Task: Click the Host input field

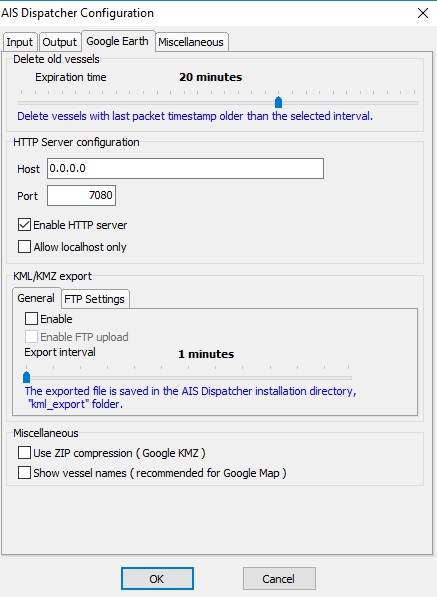Action: coord(185,169)
